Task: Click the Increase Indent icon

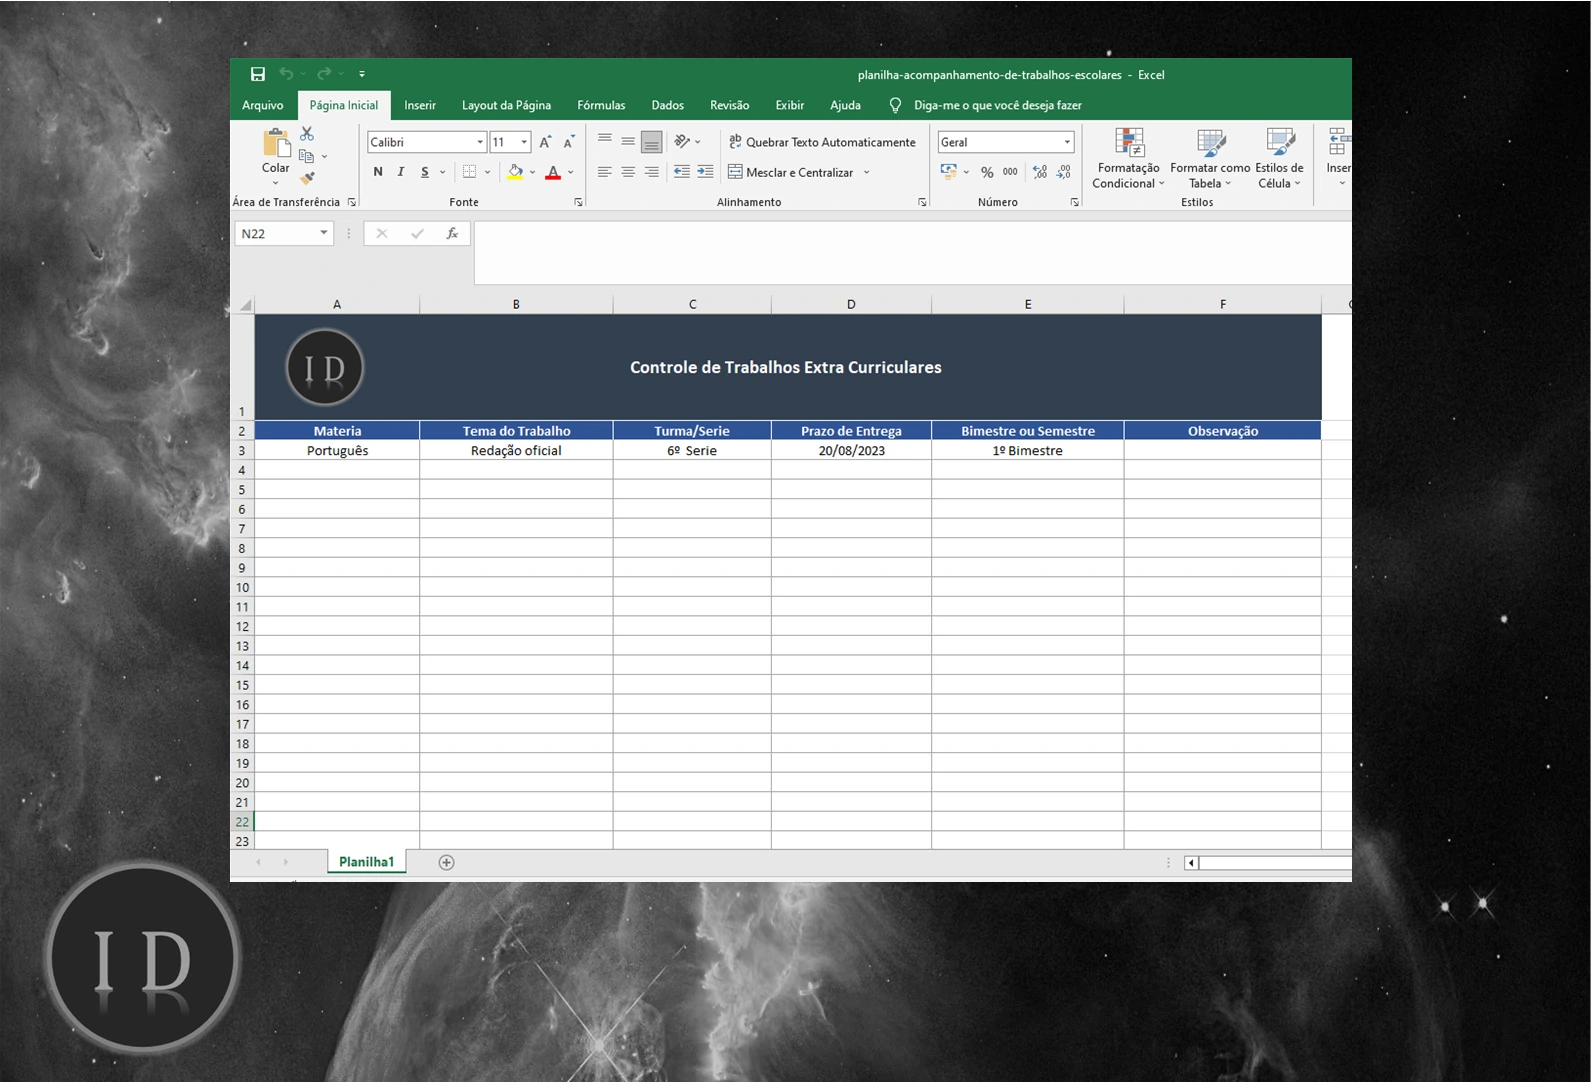Action: 705,172
